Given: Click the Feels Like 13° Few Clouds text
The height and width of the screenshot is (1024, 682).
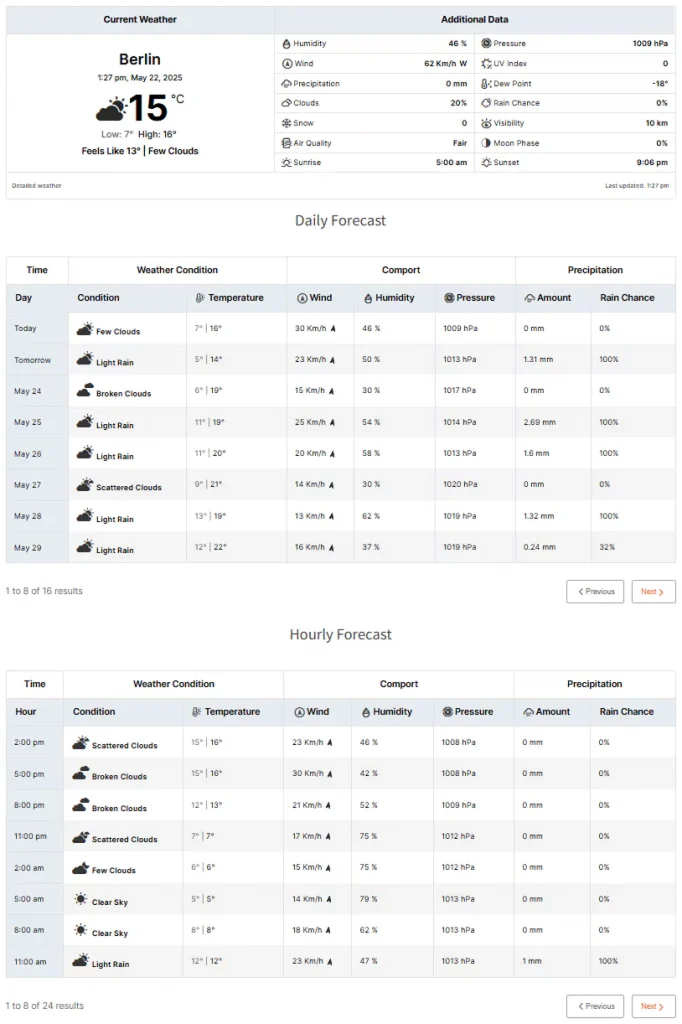Looking at the screenshot, I should coord(140,151).
